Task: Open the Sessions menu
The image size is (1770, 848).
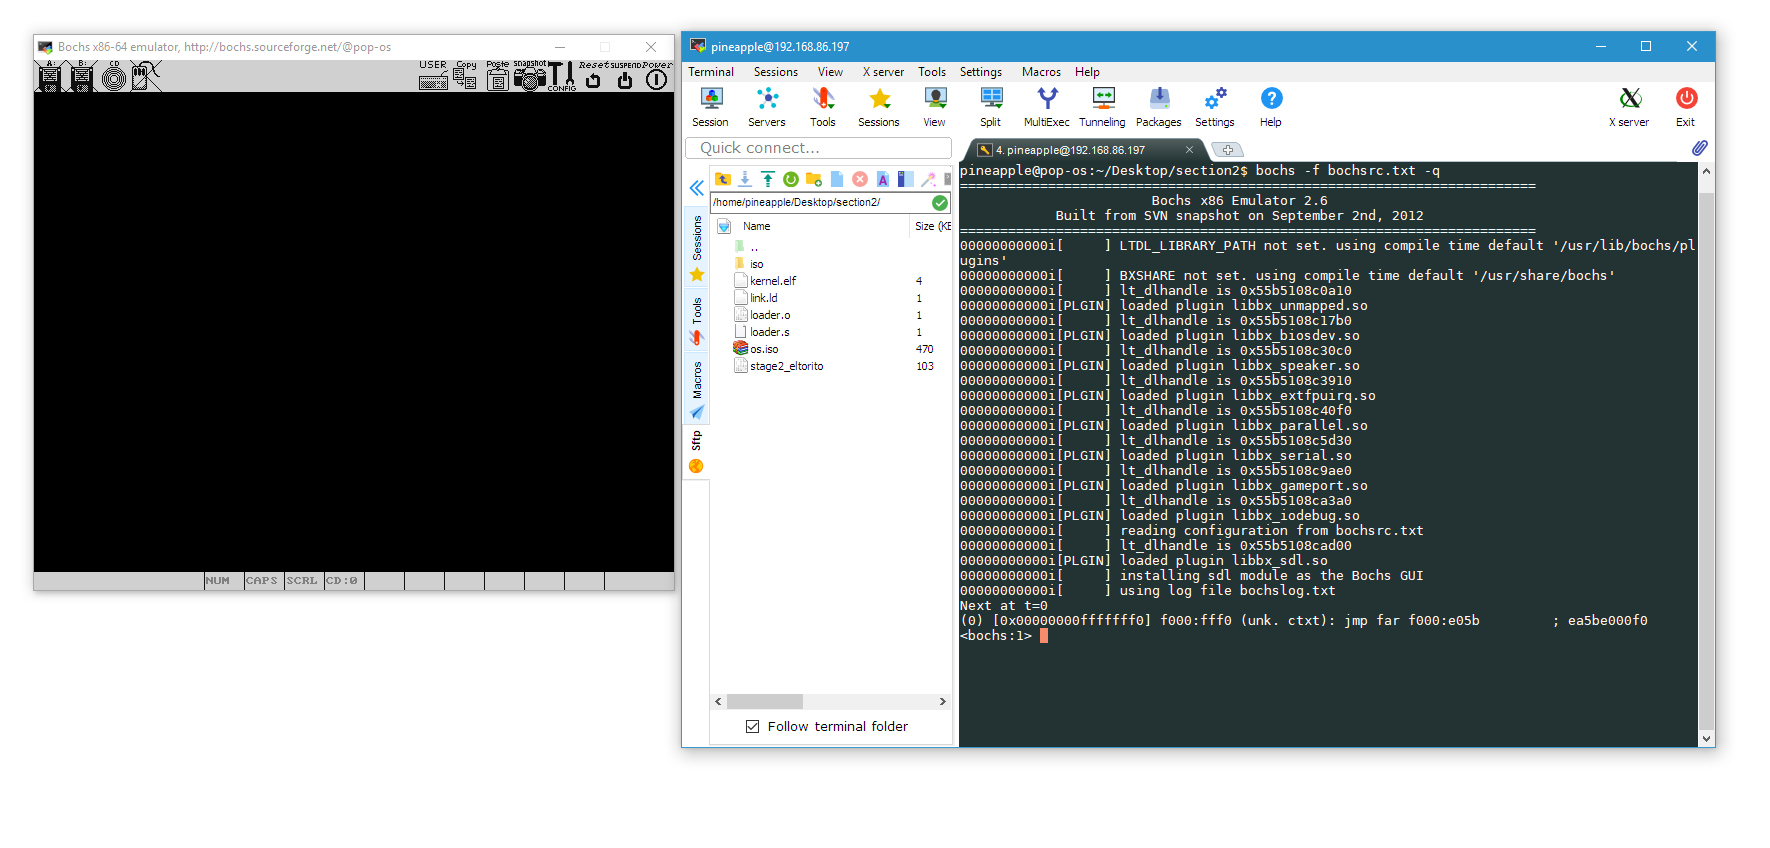Action: (x=776, y=72)
